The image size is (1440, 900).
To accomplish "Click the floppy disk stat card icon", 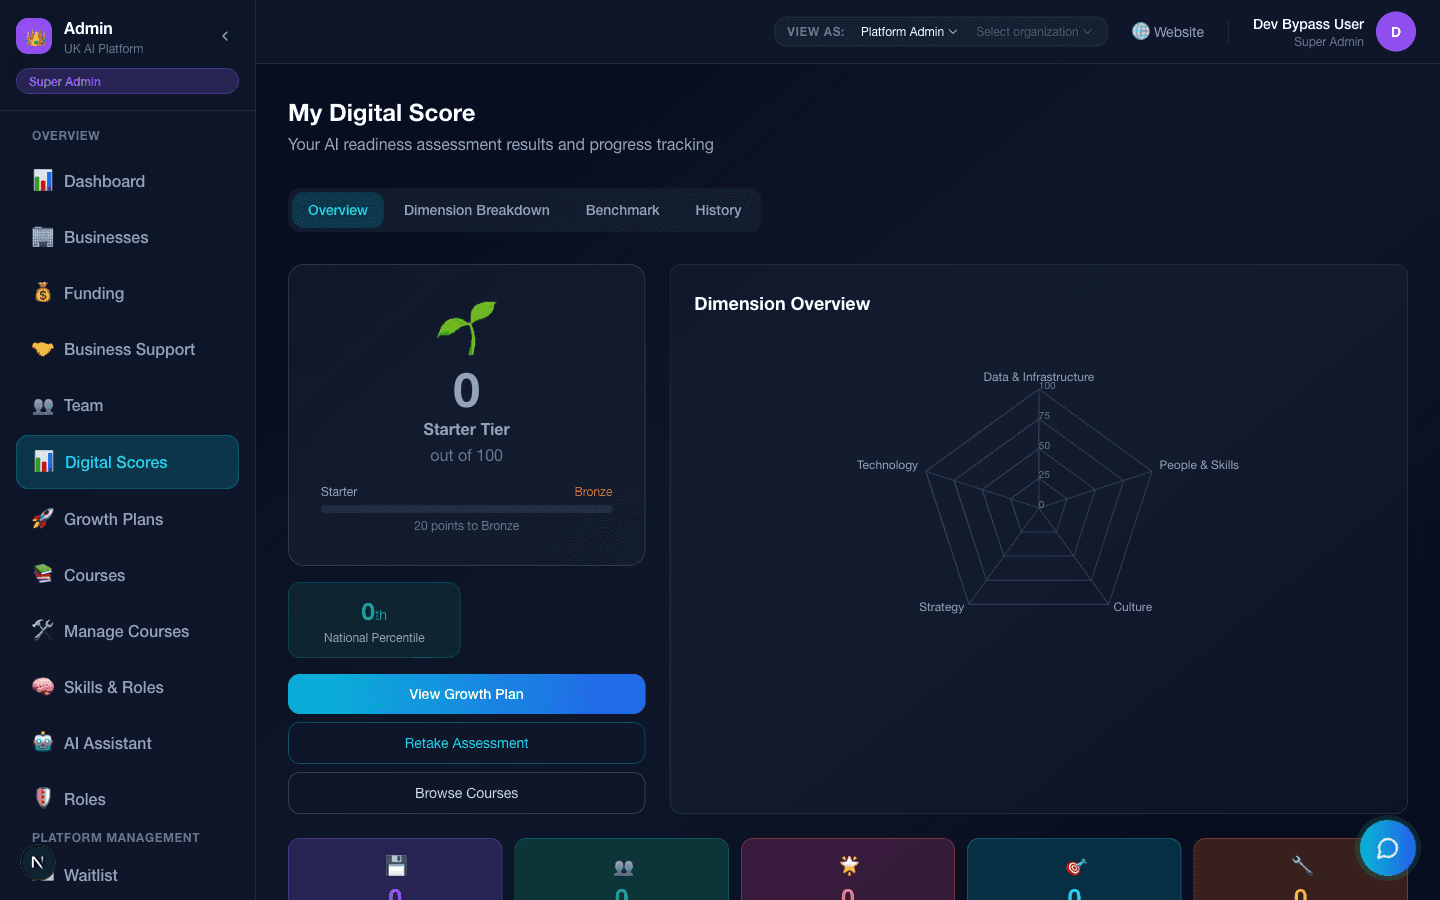I will coord(396,865).
